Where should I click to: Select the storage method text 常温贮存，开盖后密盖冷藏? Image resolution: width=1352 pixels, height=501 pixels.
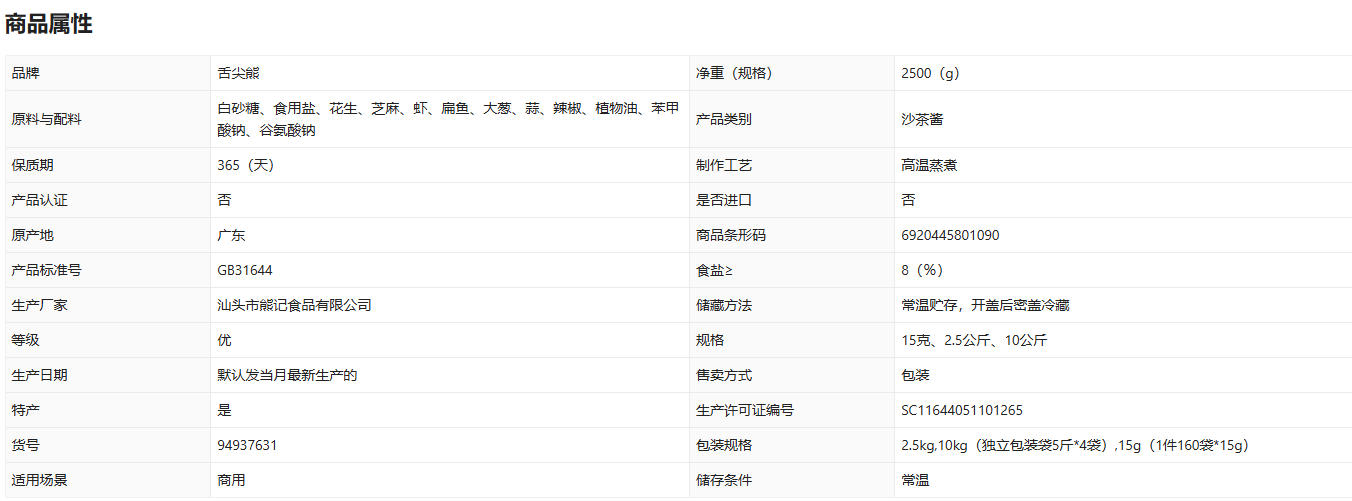(985, 305)
